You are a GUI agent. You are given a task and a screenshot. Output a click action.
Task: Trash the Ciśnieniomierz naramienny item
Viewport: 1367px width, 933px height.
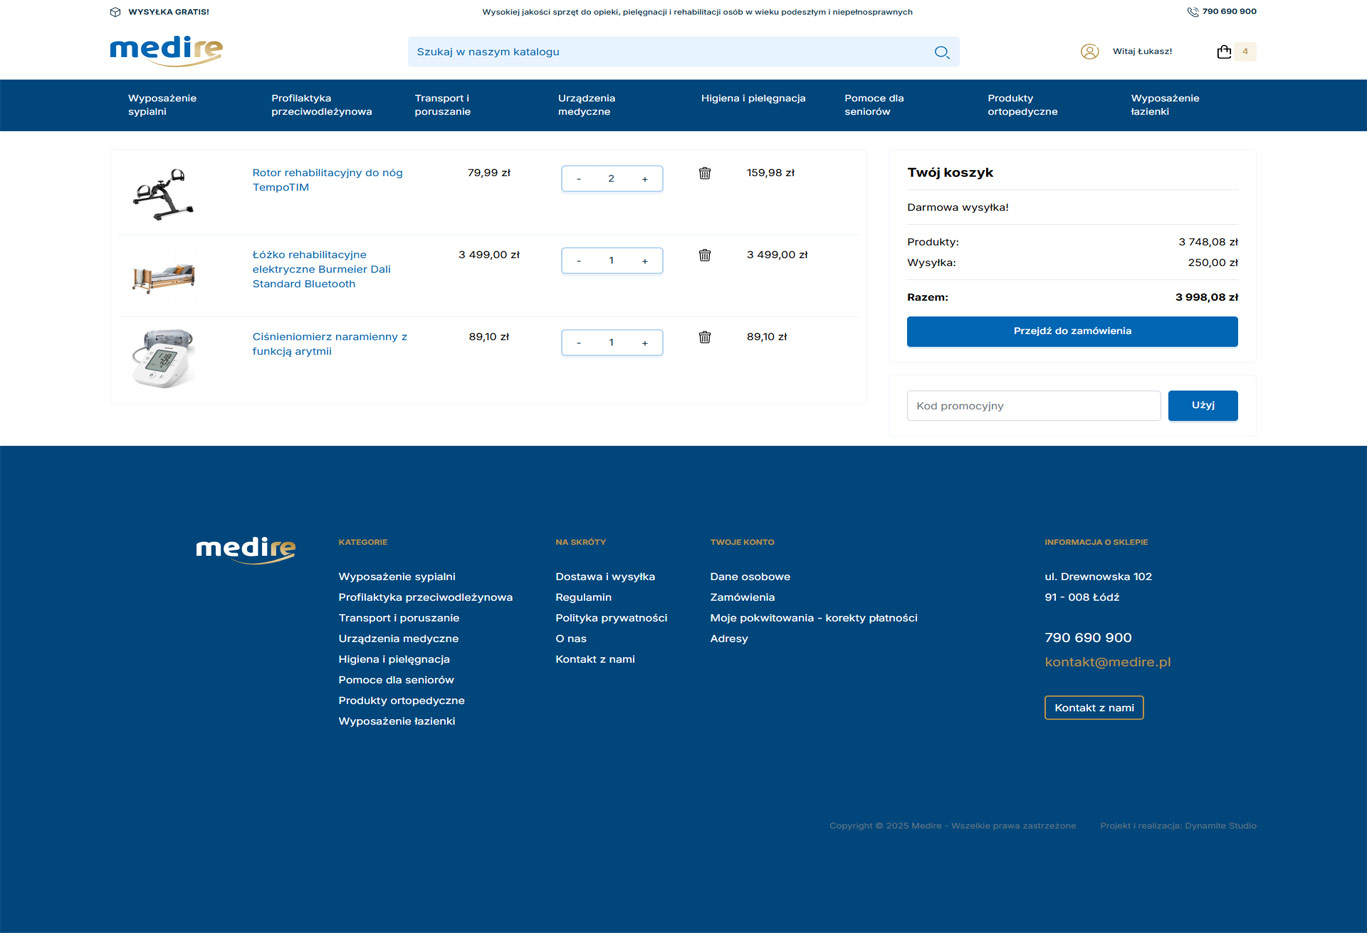coord(705,337)
